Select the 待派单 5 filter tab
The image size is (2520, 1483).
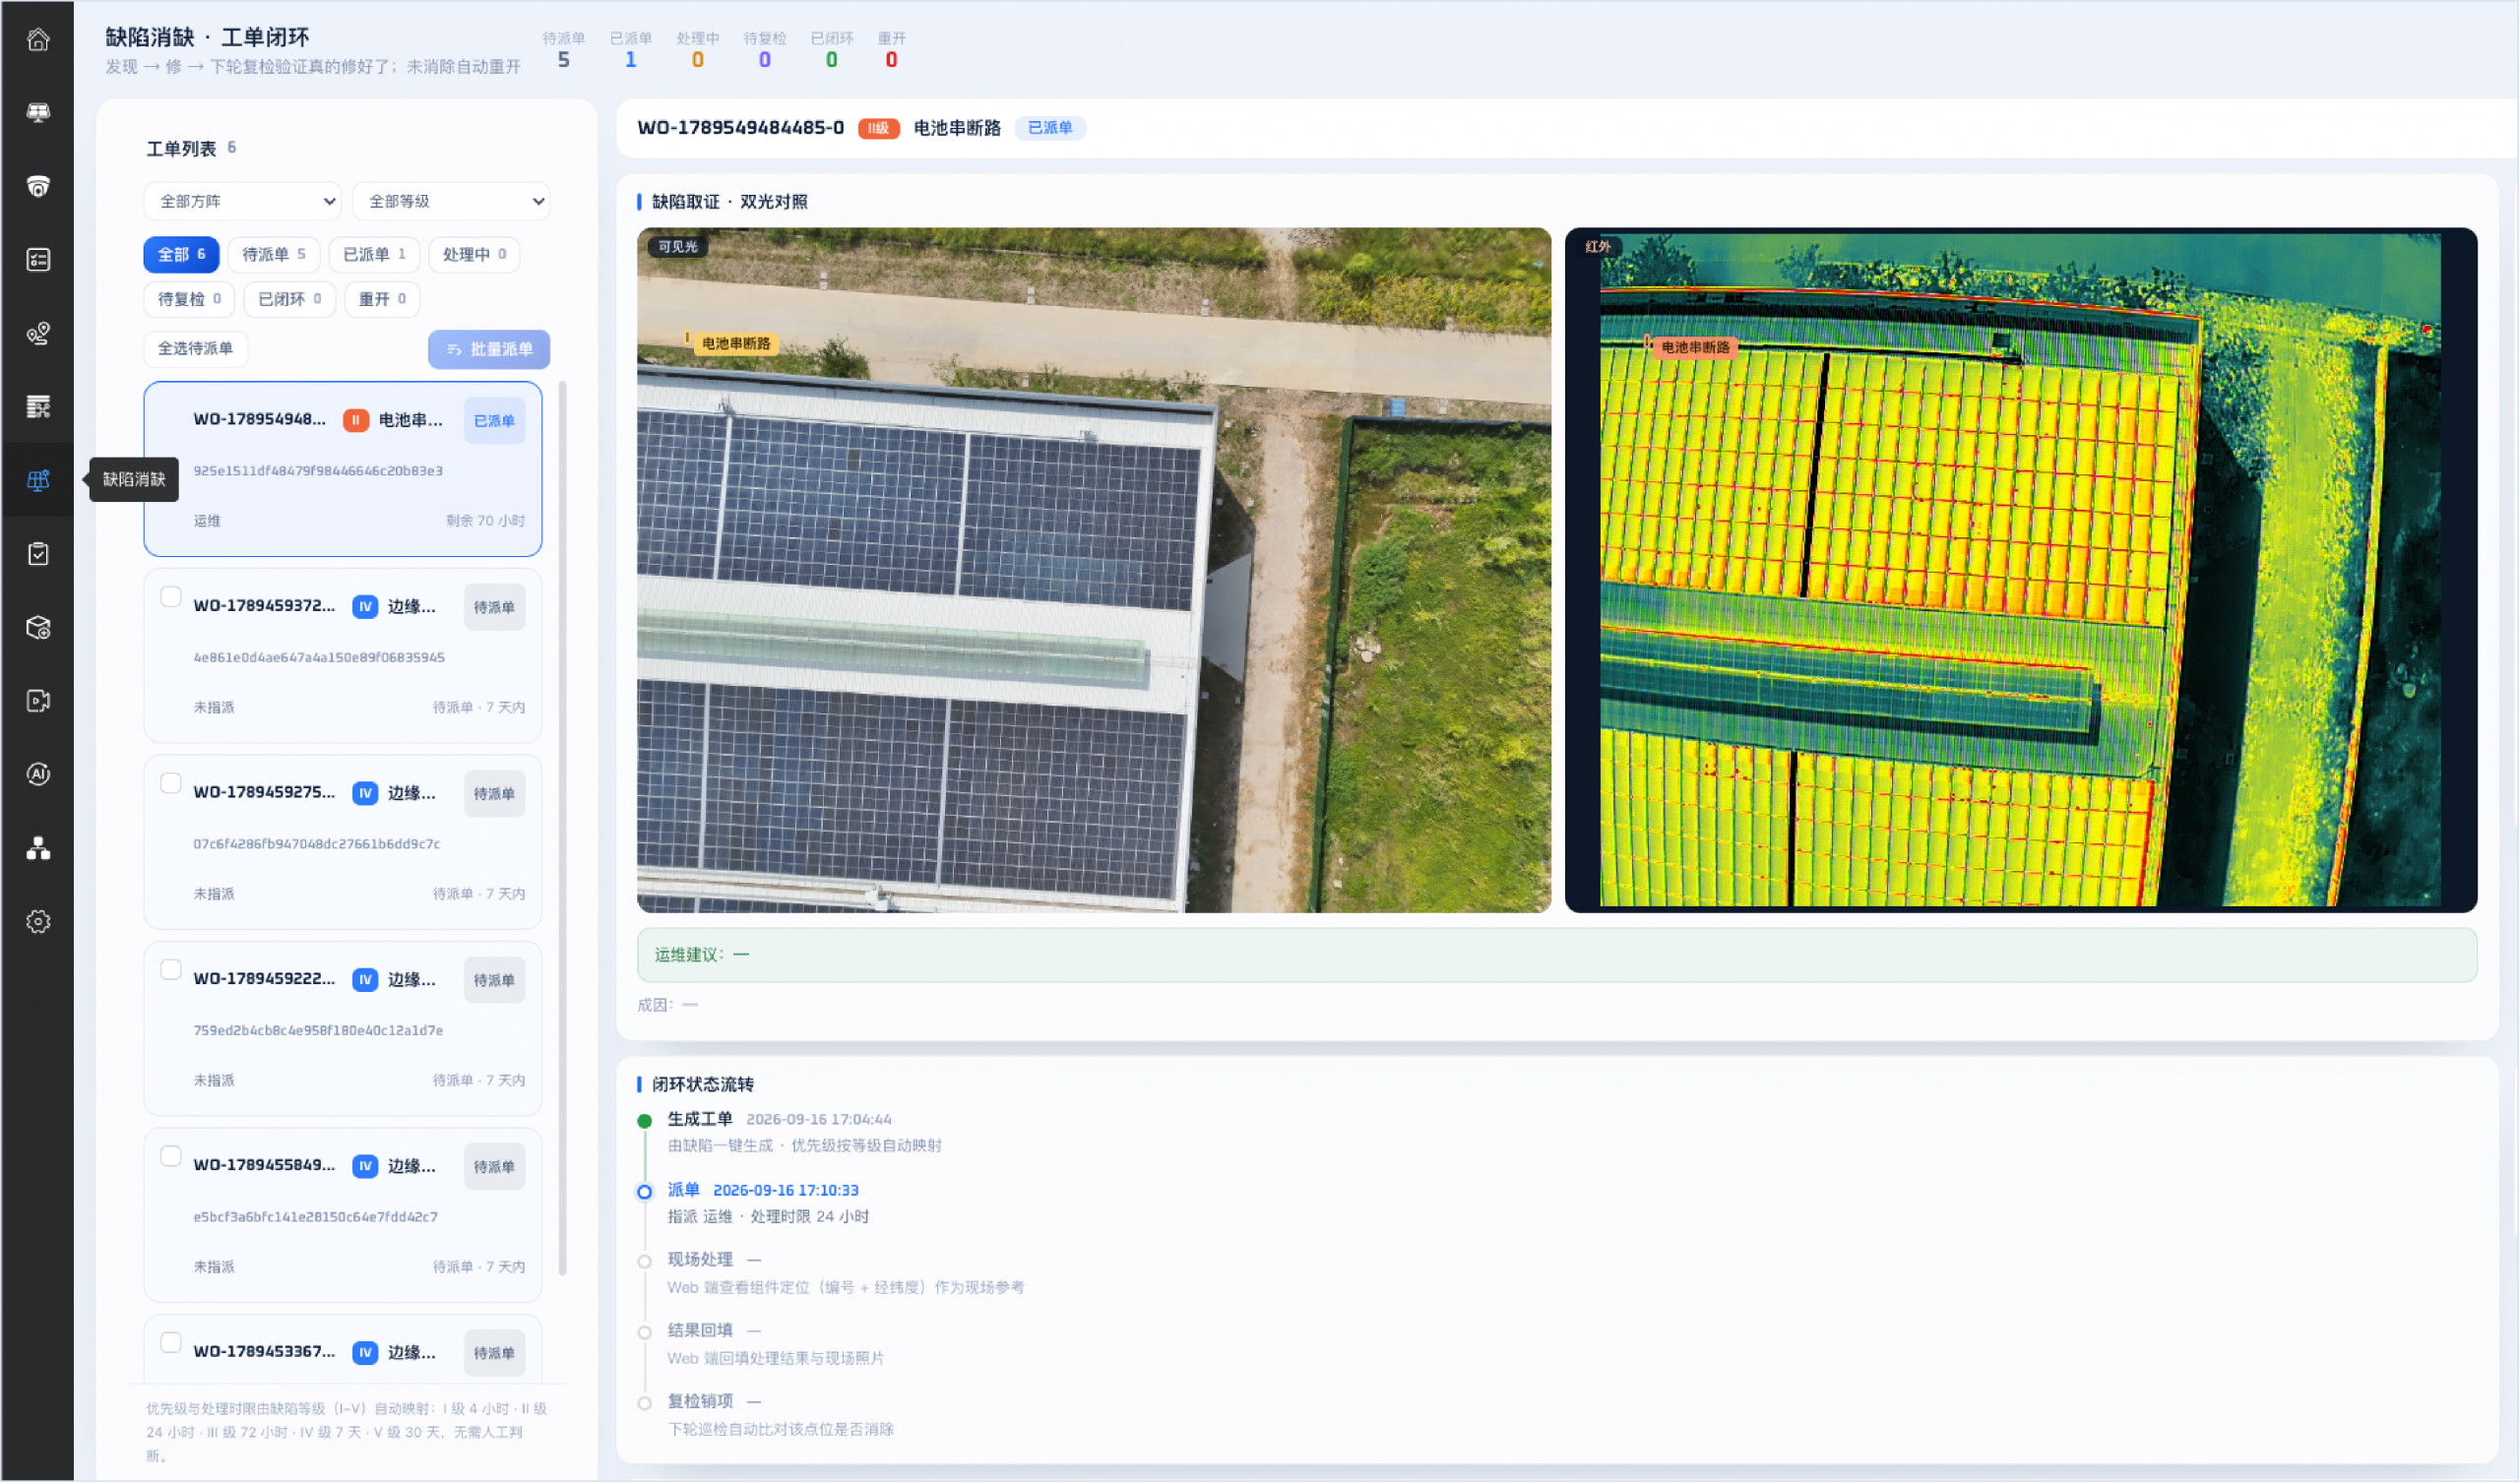[x=274, y=254]
